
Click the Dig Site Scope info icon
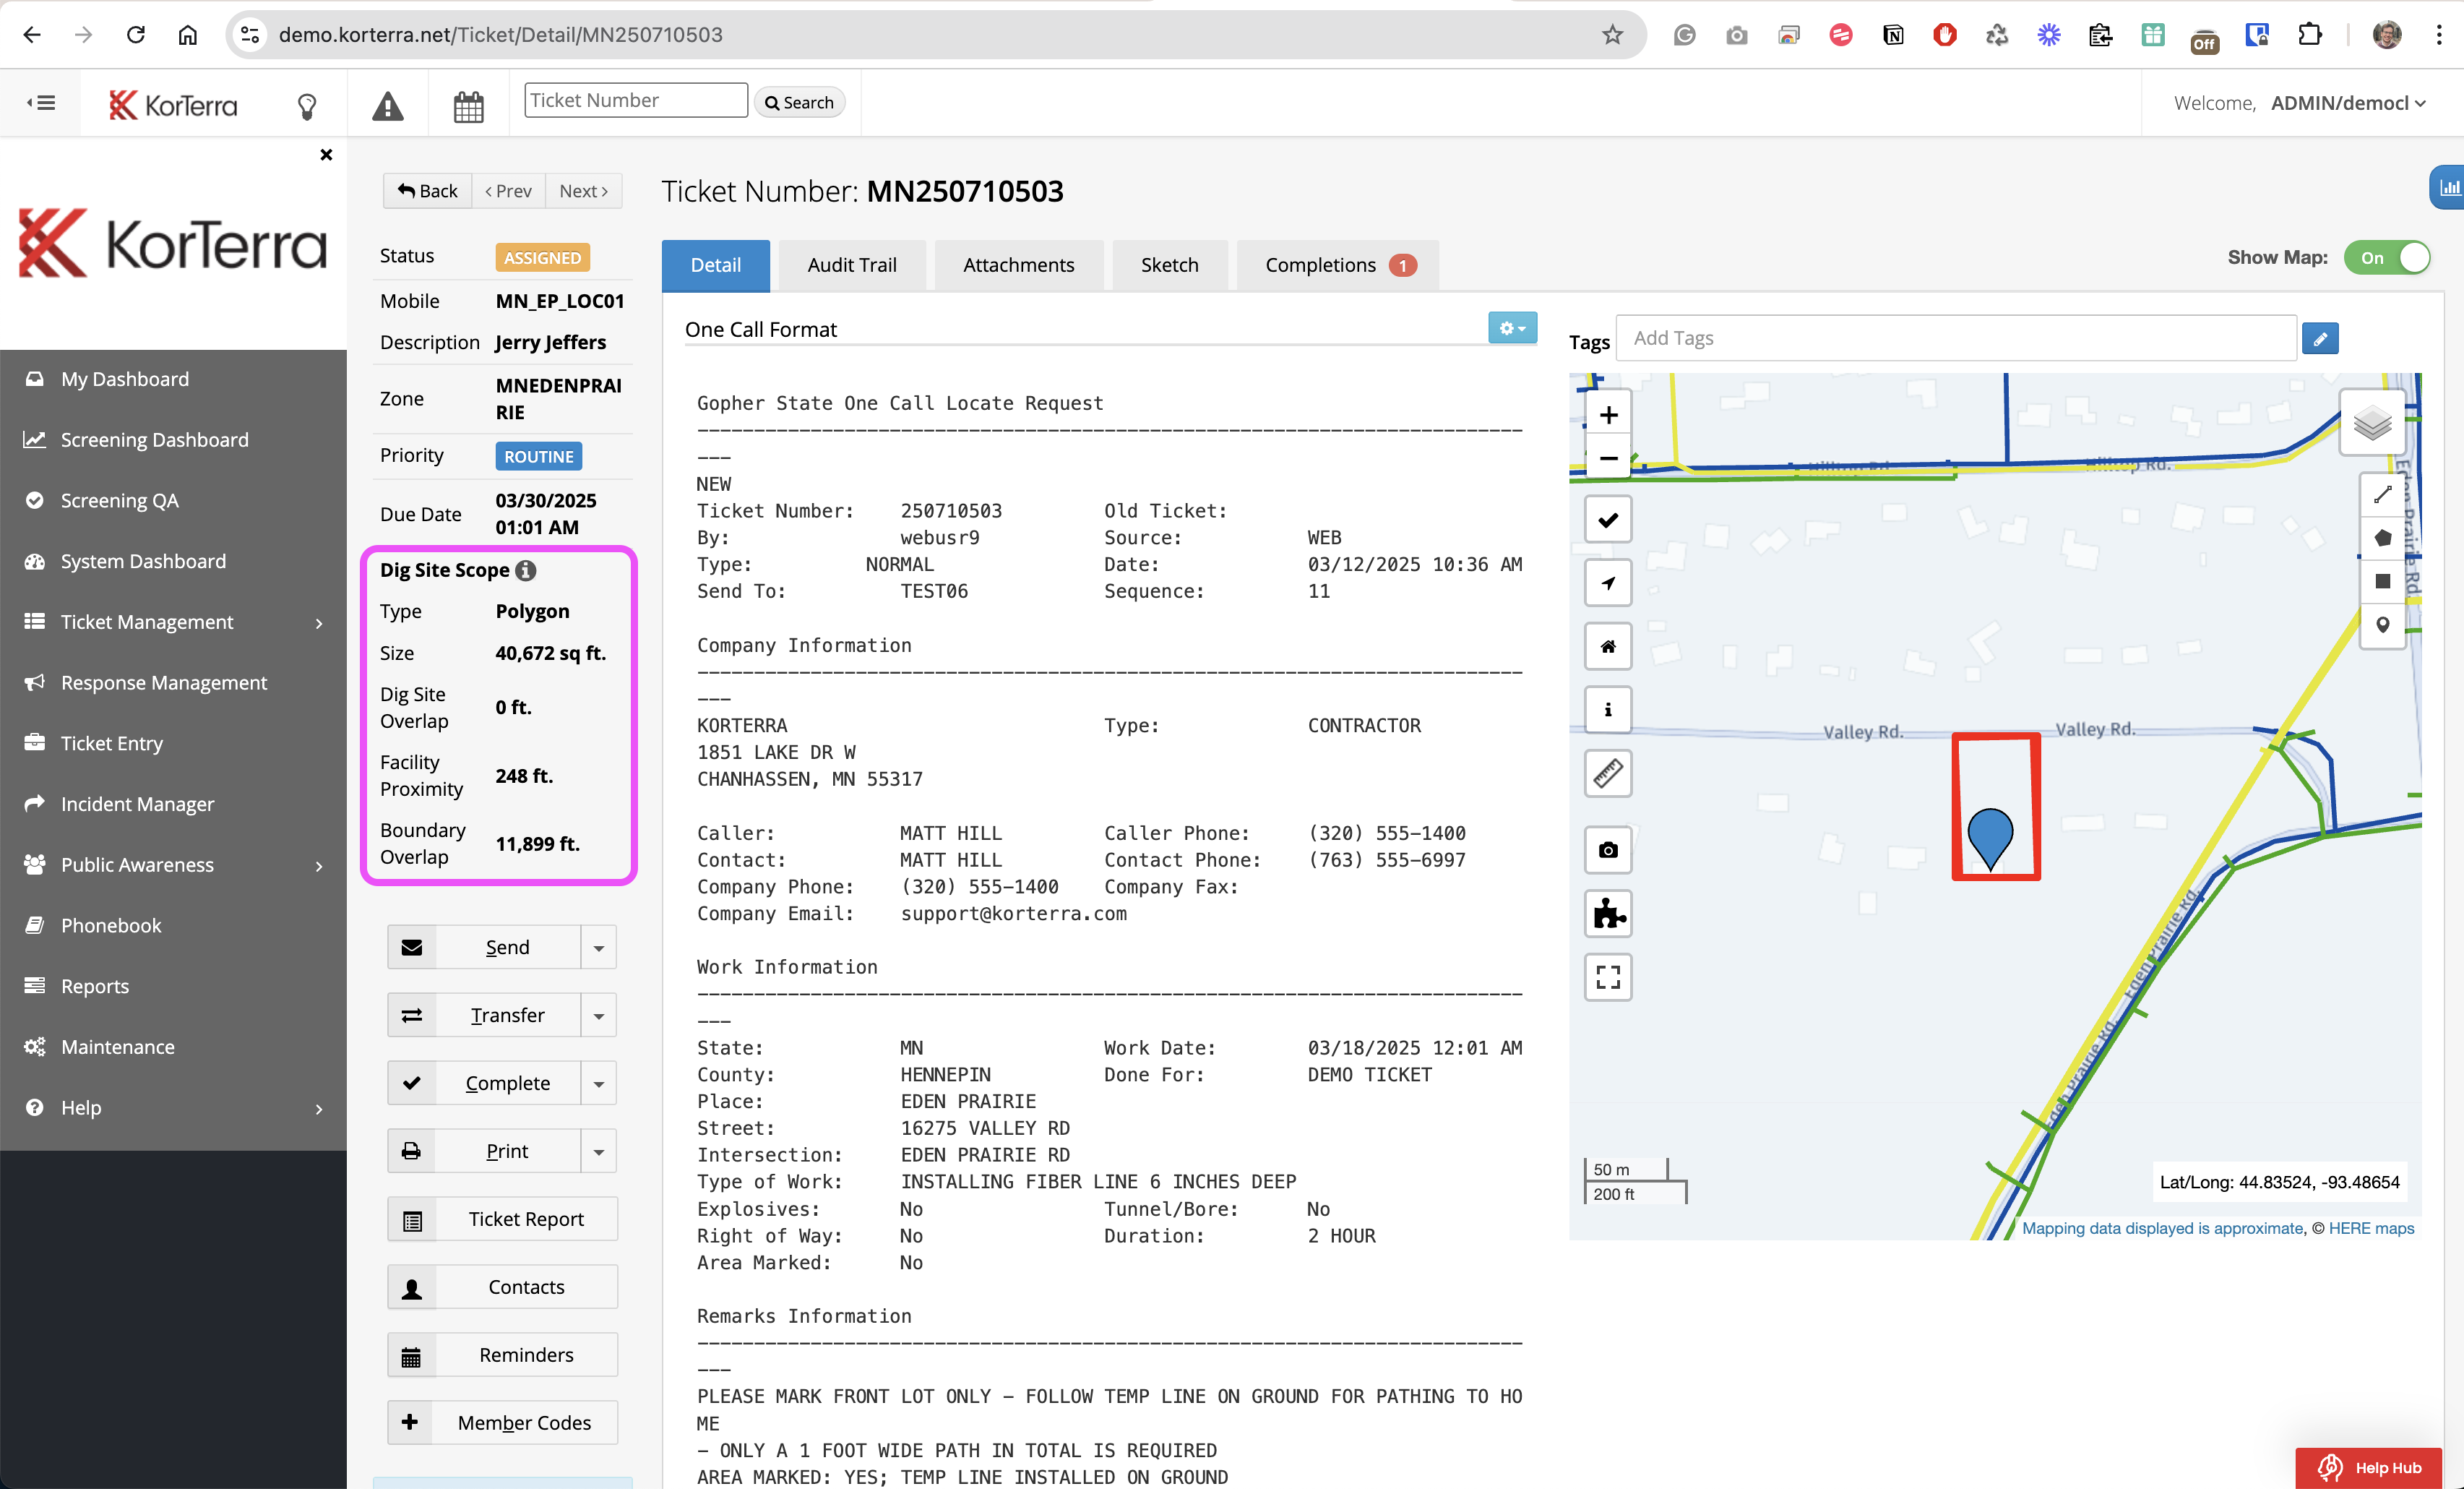(x=526, y=570)
